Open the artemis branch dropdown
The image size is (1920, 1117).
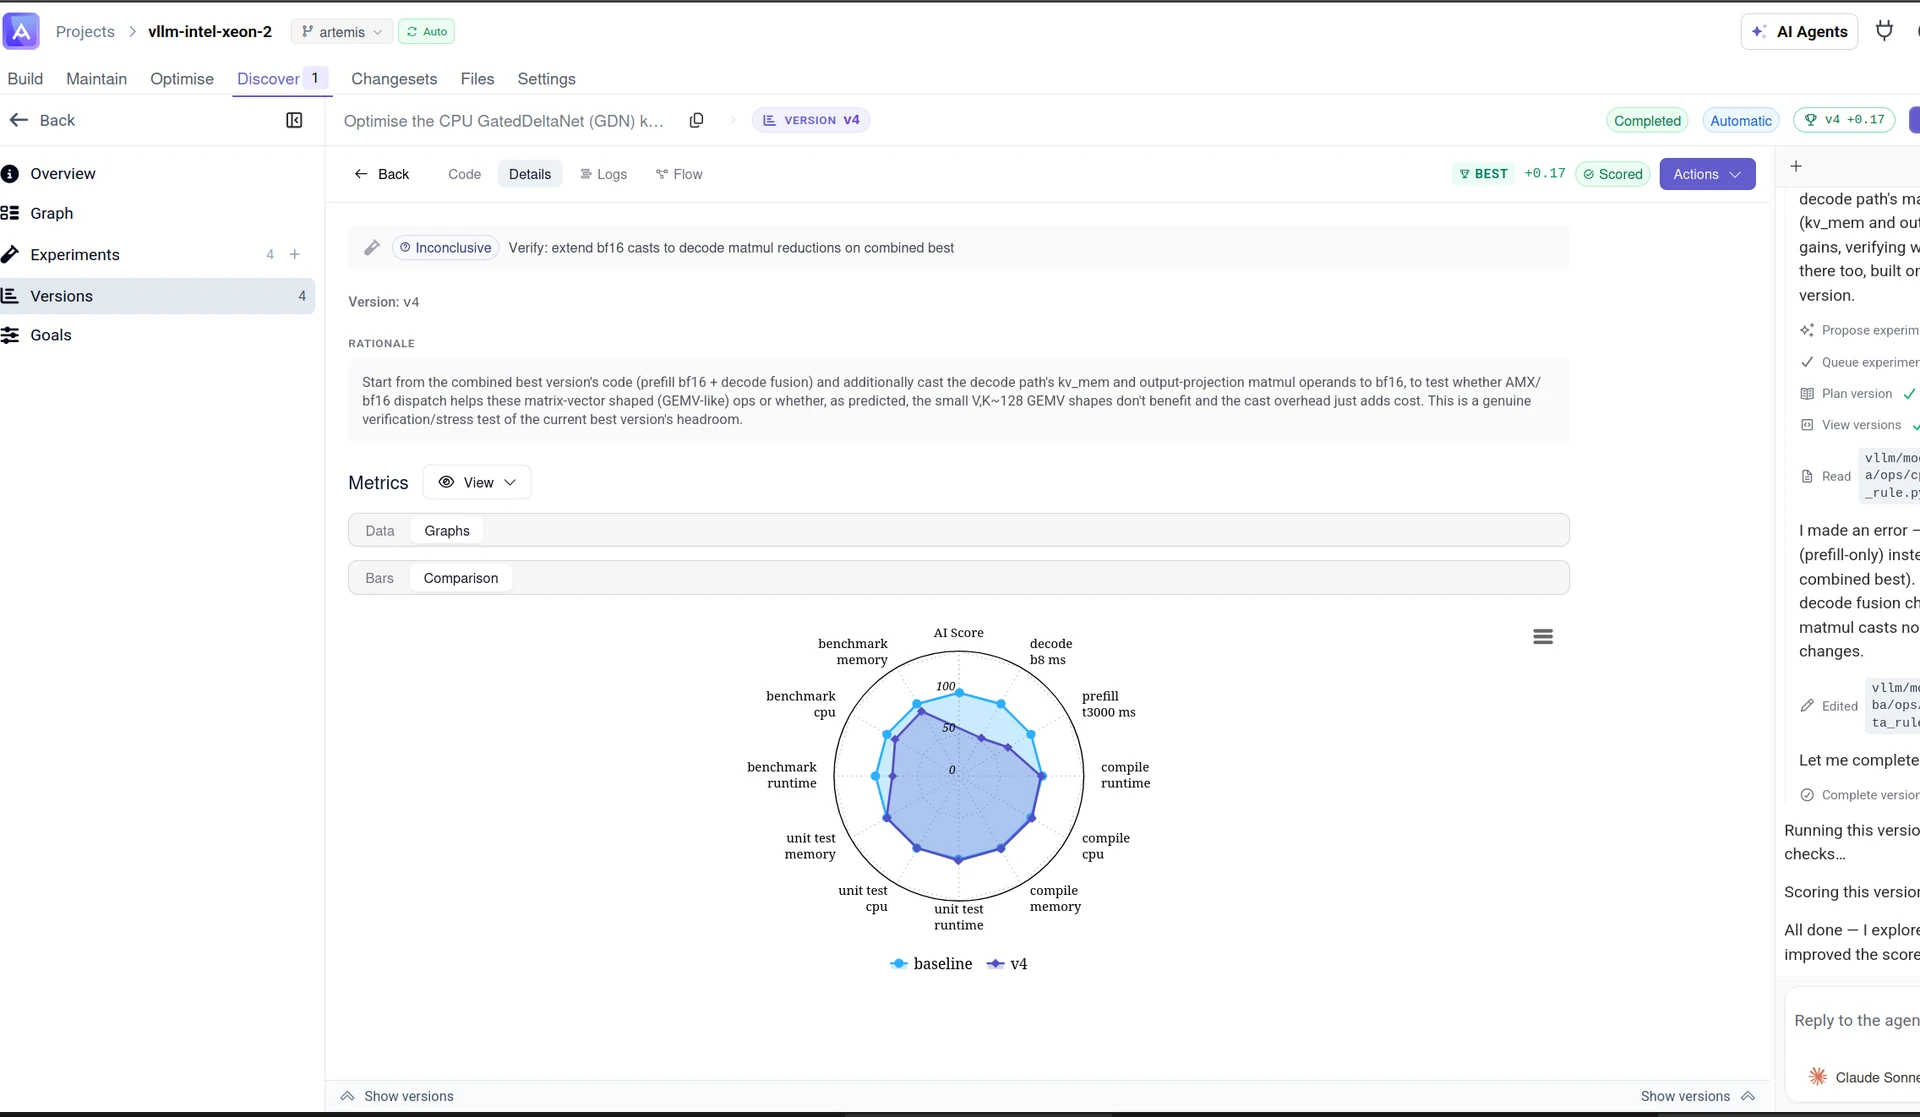click(342, 32)
